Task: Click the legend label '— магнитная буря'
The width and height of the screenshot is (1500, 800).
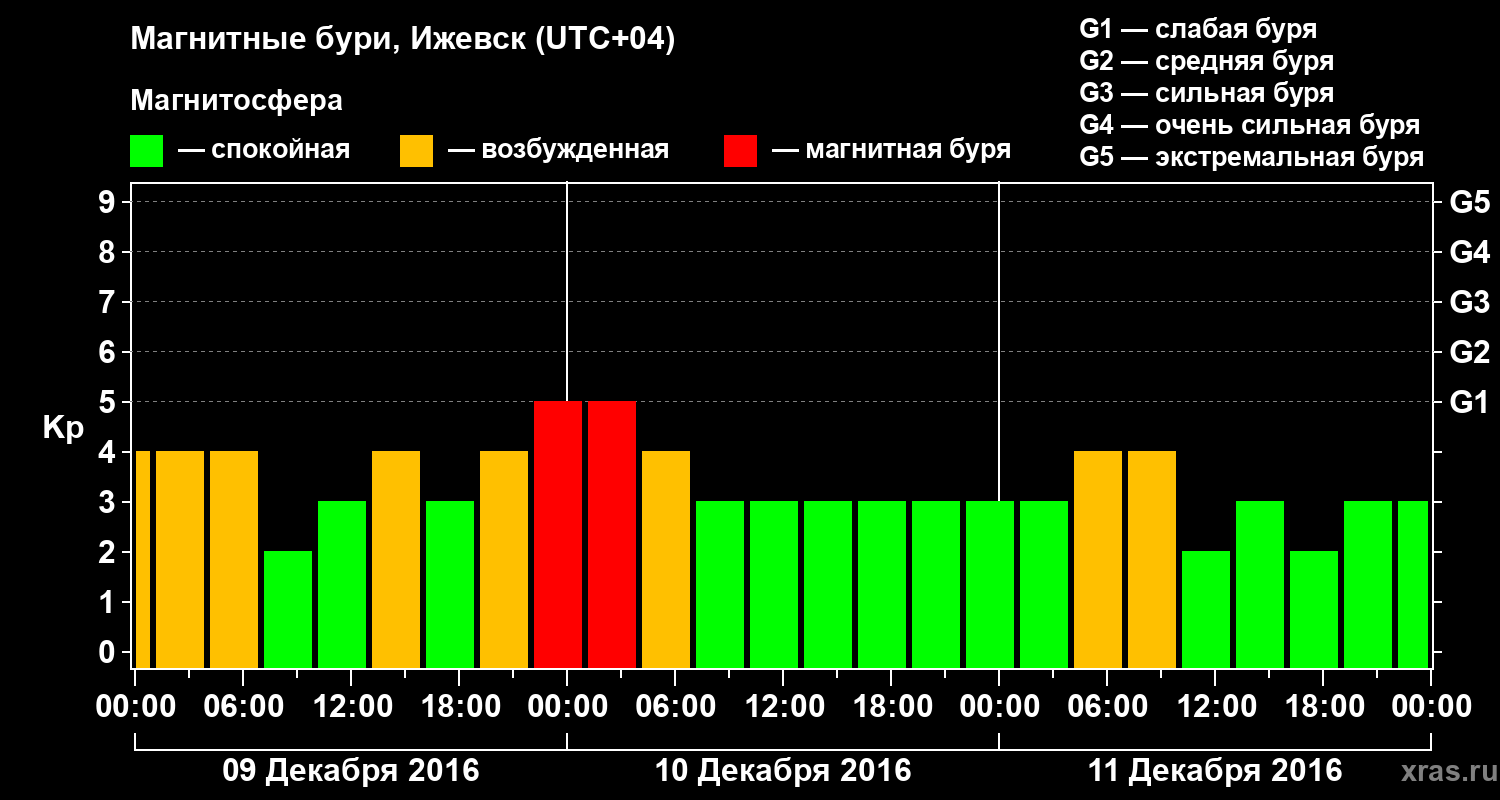Action: 891,150
